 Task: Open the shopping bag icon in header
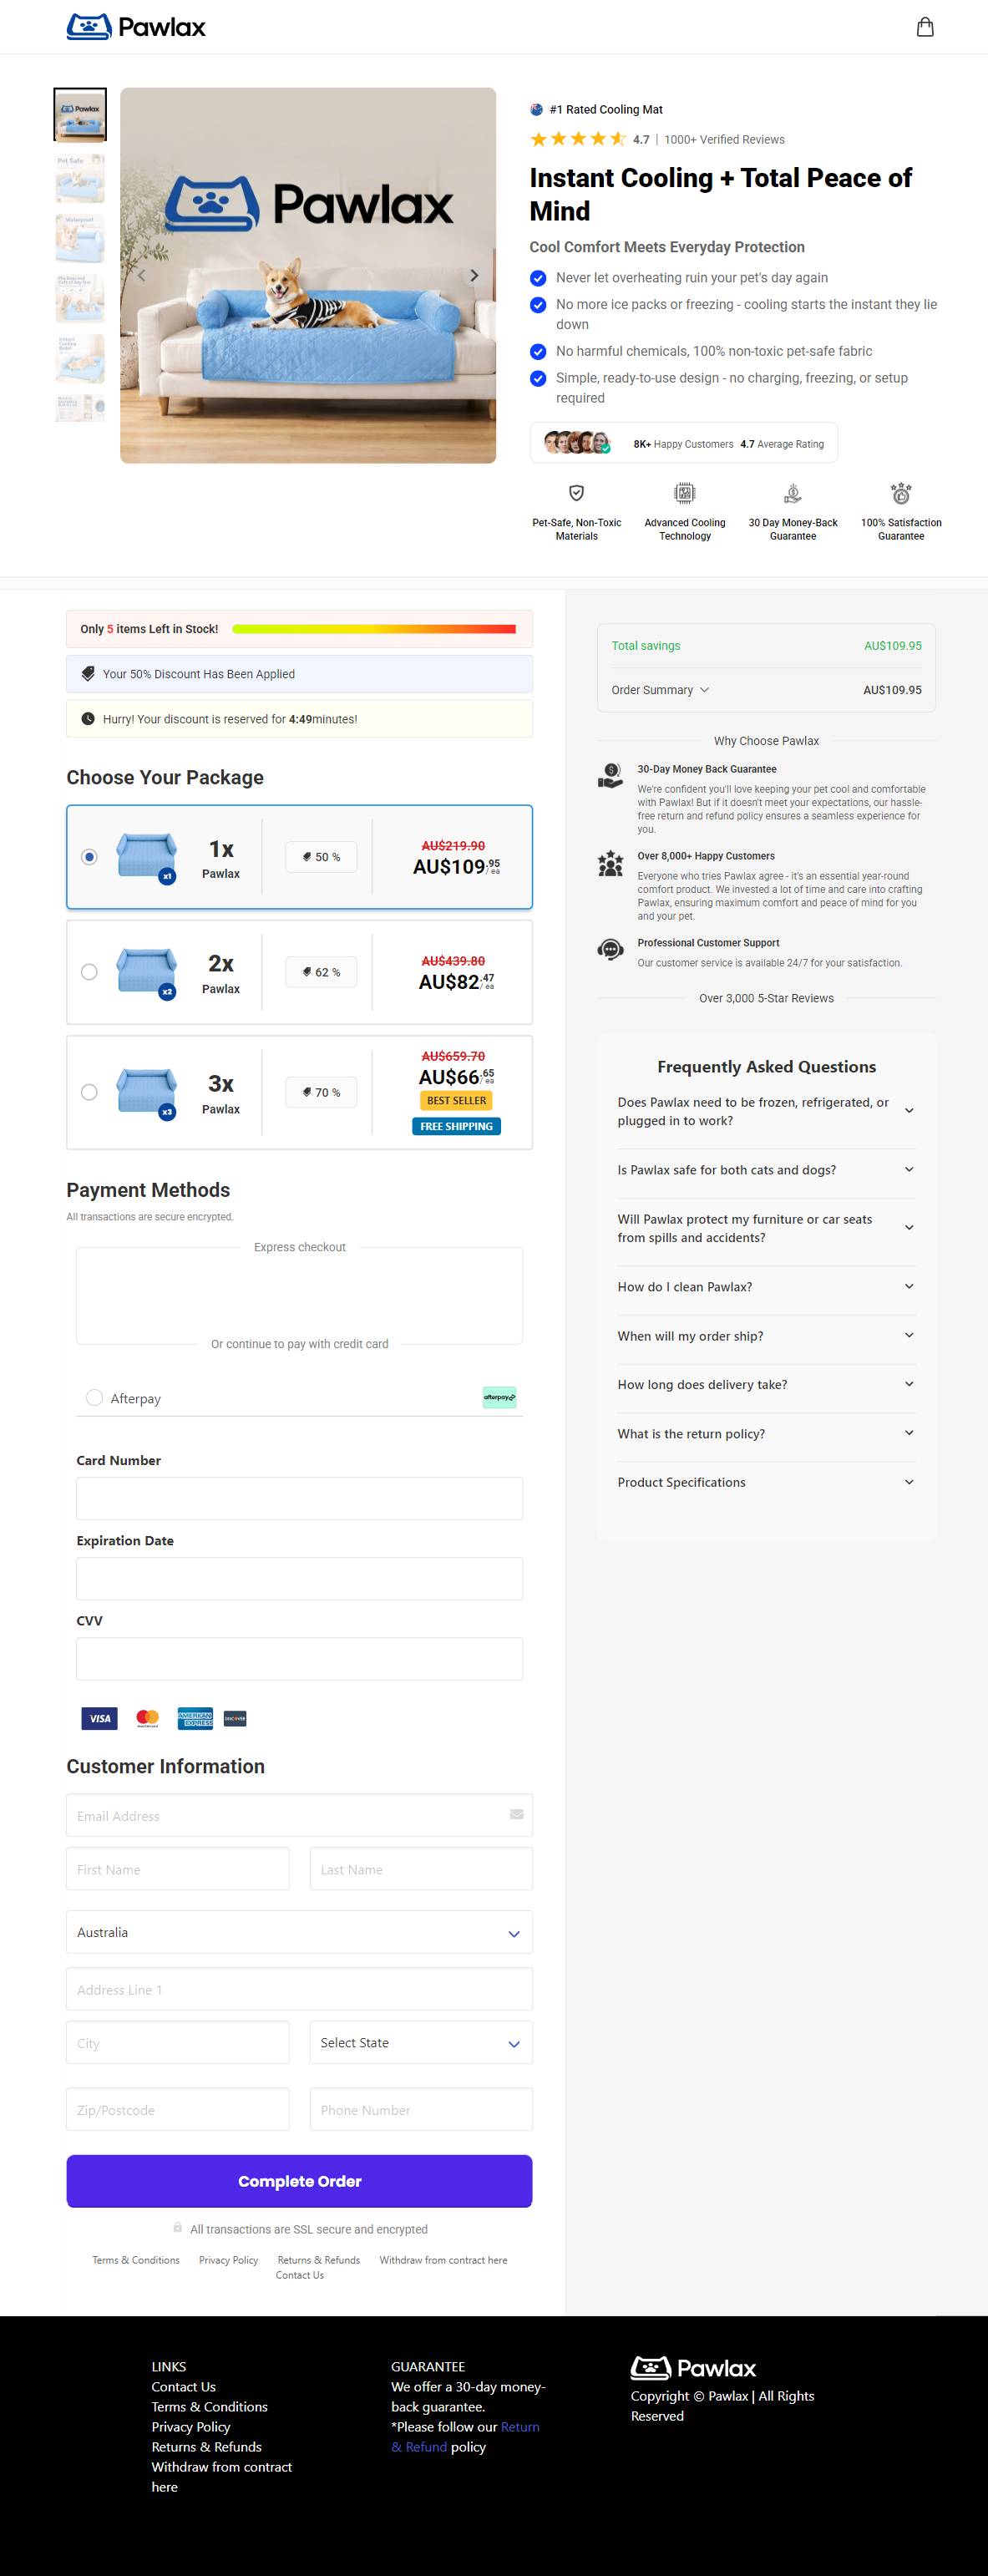[x=925, y=27]
